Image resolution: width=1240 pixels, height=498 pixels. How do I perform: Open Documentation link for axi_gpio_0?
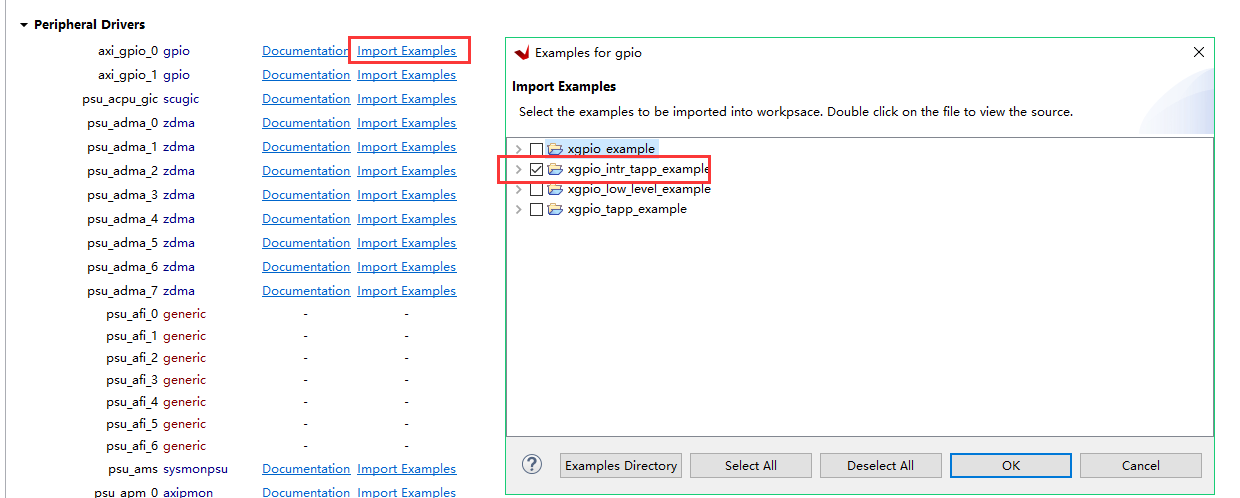tap(306, 50)
